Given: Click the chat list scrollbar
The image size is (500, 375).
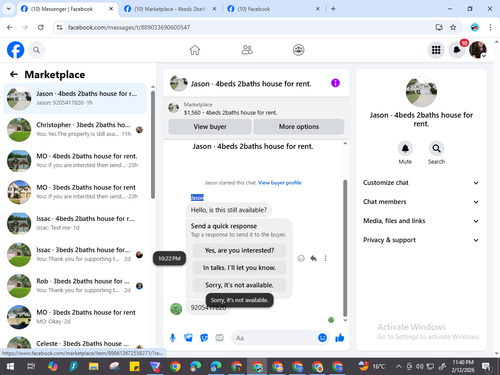Looking at the screenshot, I should (153, 144).
